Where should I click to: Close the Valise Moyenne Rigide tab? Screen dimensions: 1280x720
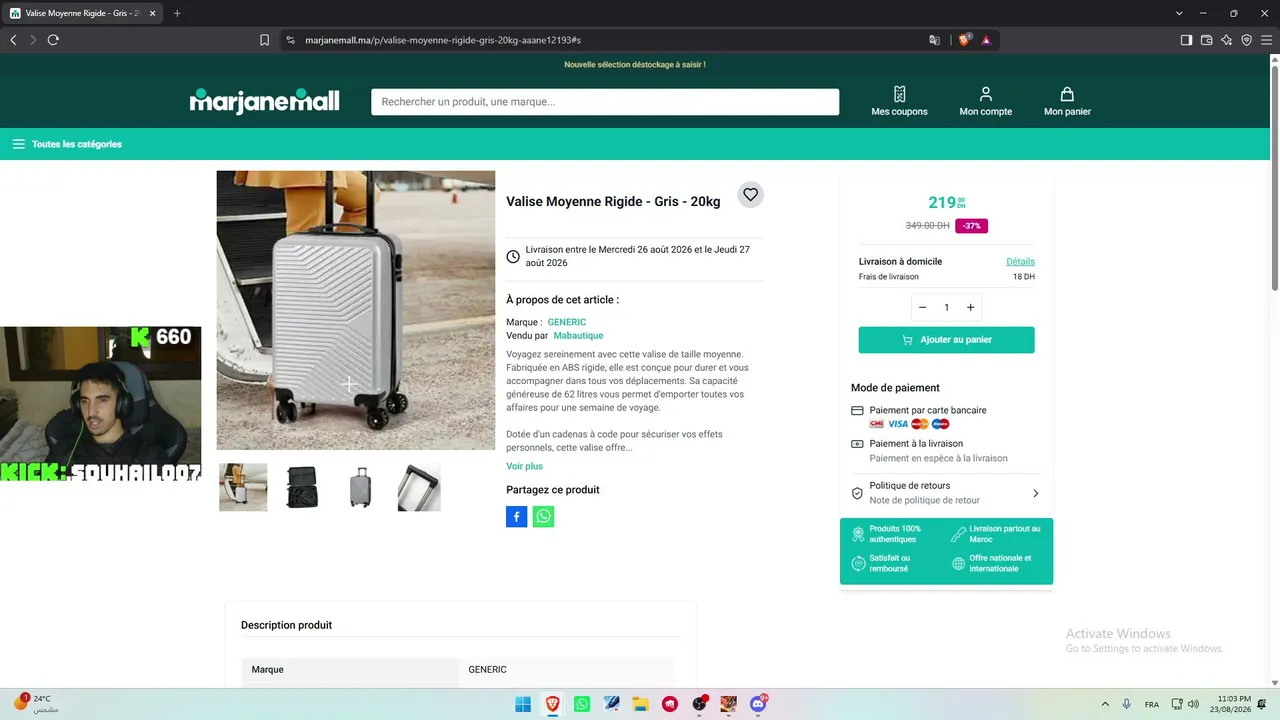pyautogui.click(x=152, y=13)
